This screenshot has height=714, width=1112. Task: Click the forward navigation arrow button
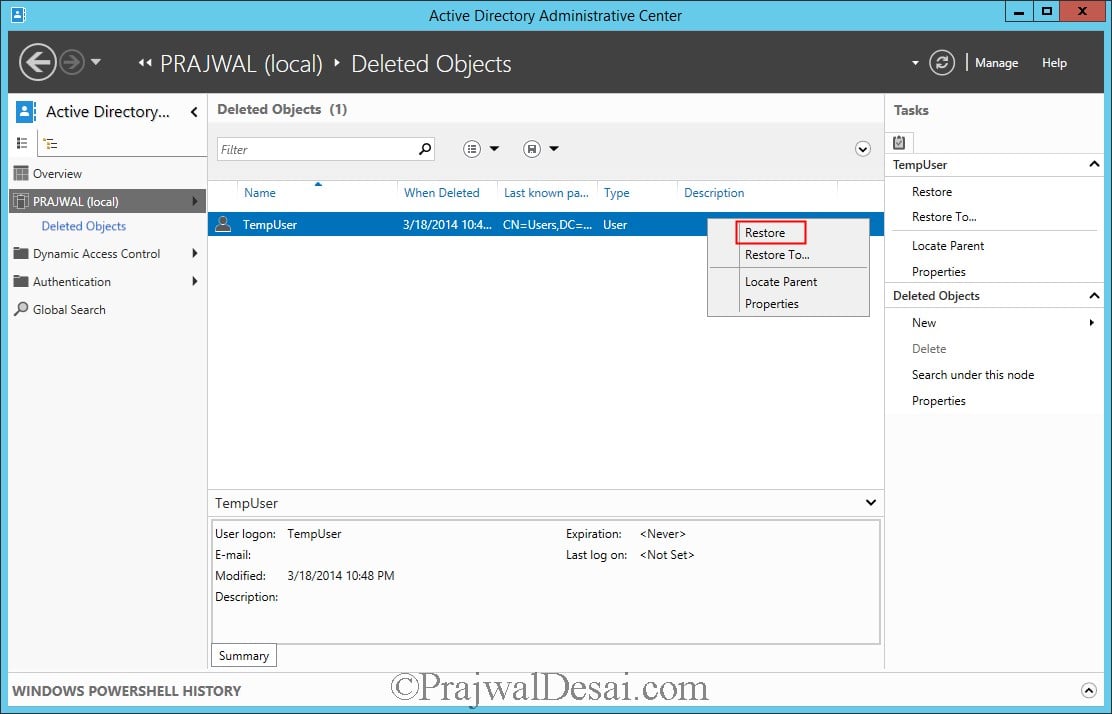(x=72, y=62)
